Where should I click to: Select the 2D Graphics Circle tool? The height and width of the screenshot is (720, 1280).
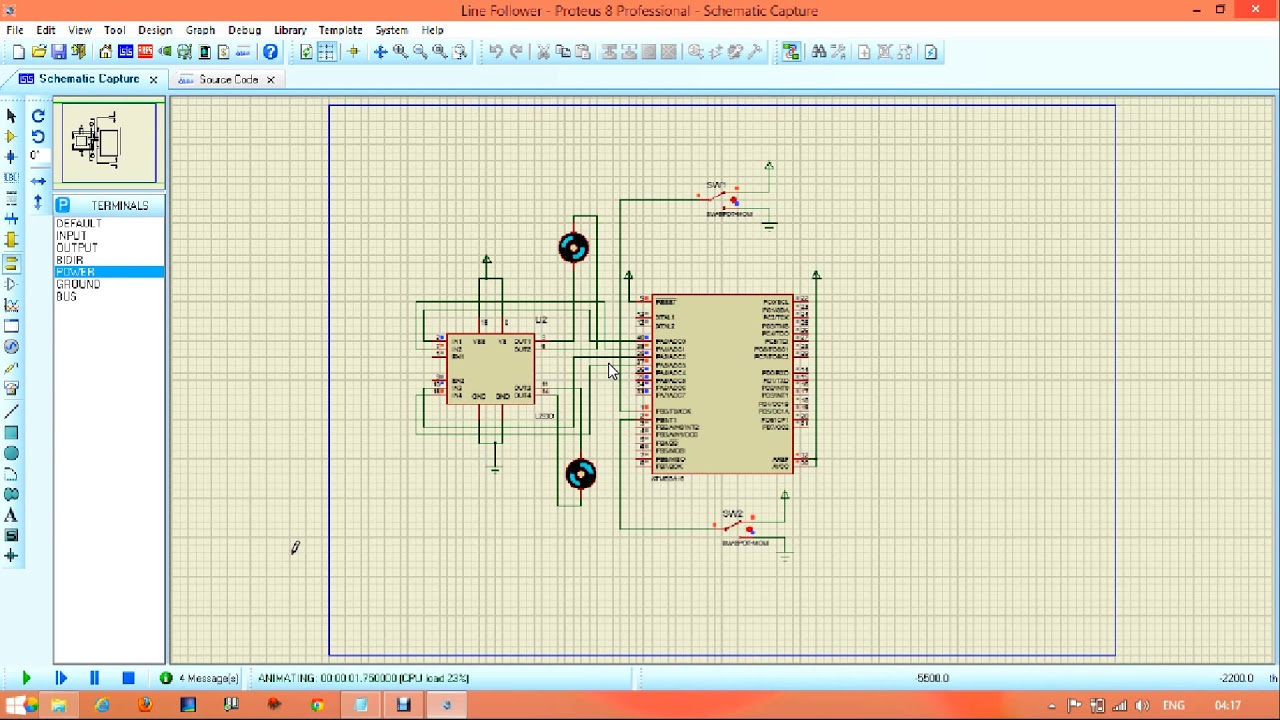[x=11, y=453]
